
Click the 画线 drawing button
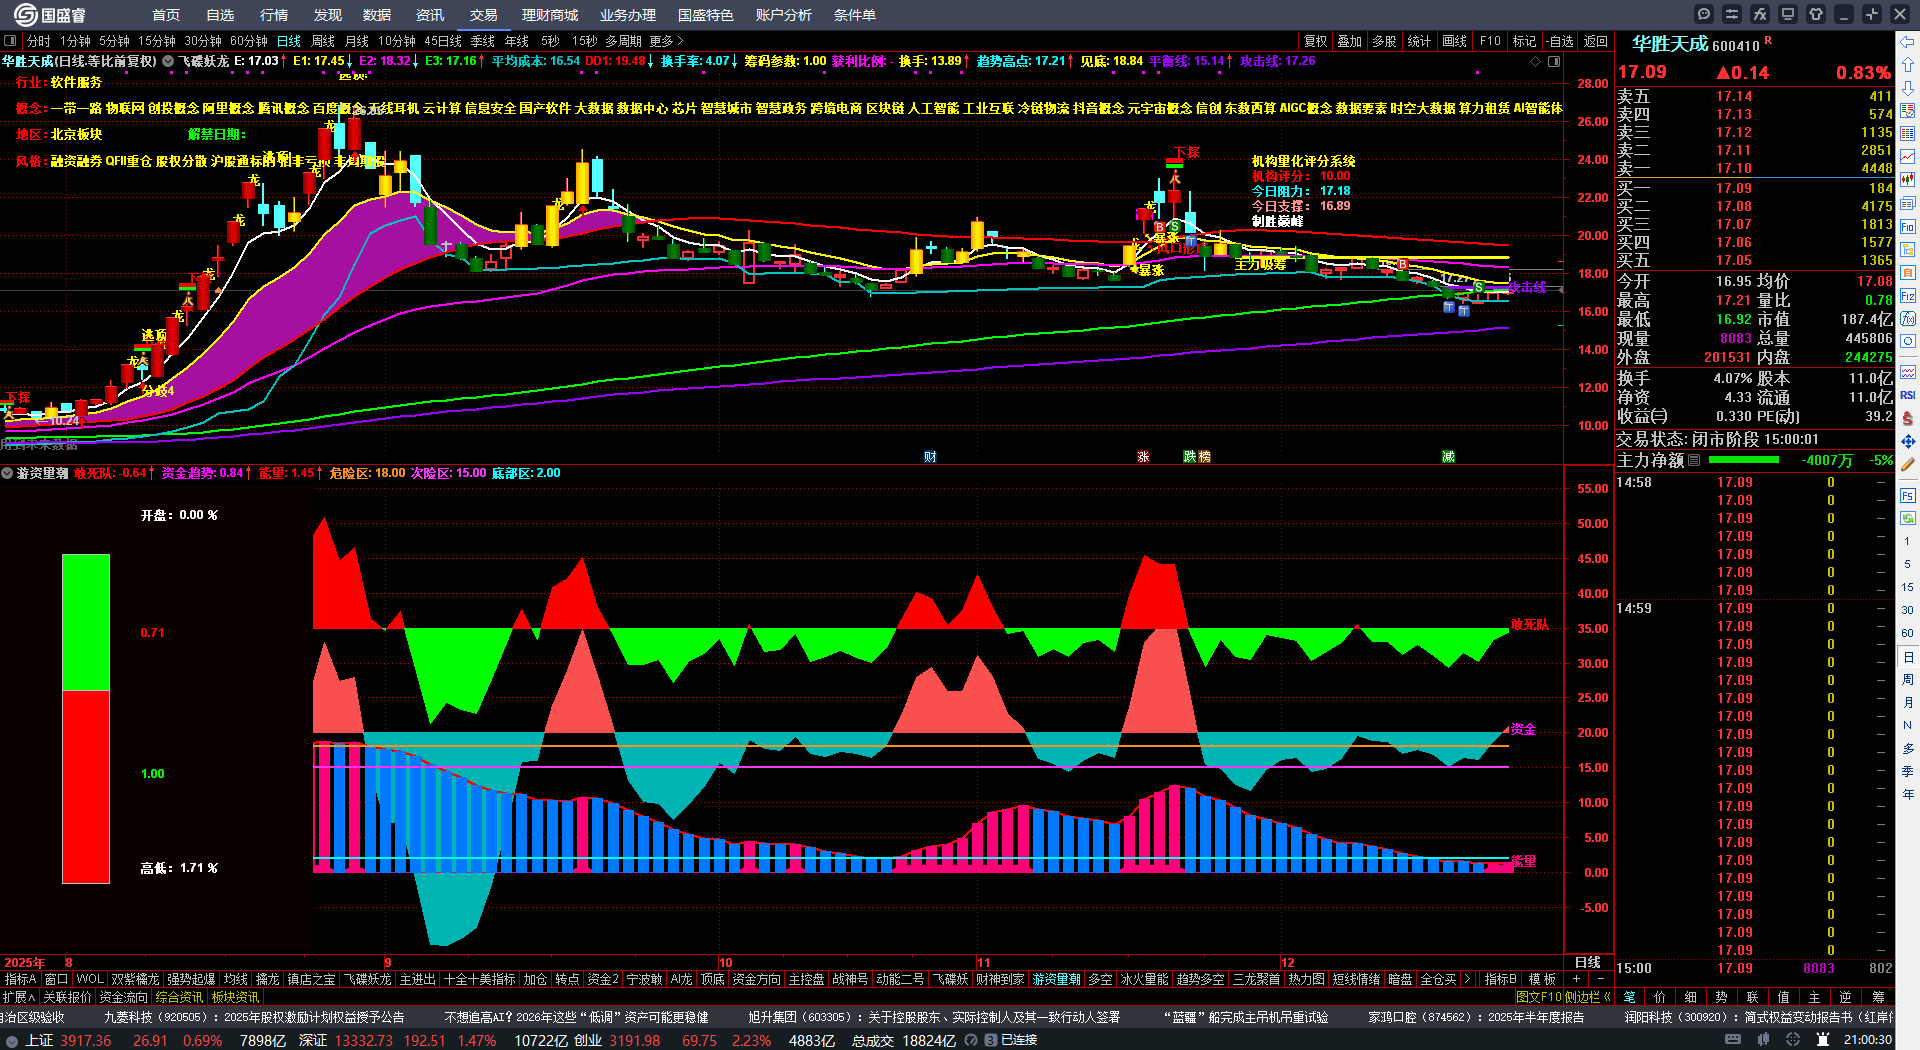coord(1455,41)
